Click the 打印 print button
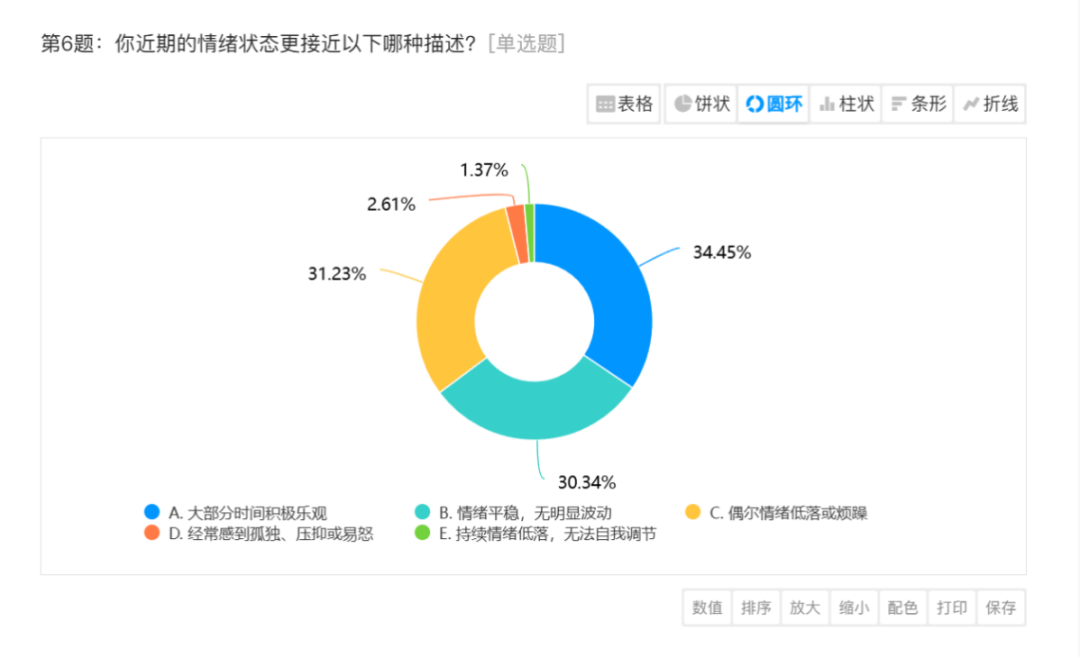This screenshot has height=658, width=1080. coord(952,607)
